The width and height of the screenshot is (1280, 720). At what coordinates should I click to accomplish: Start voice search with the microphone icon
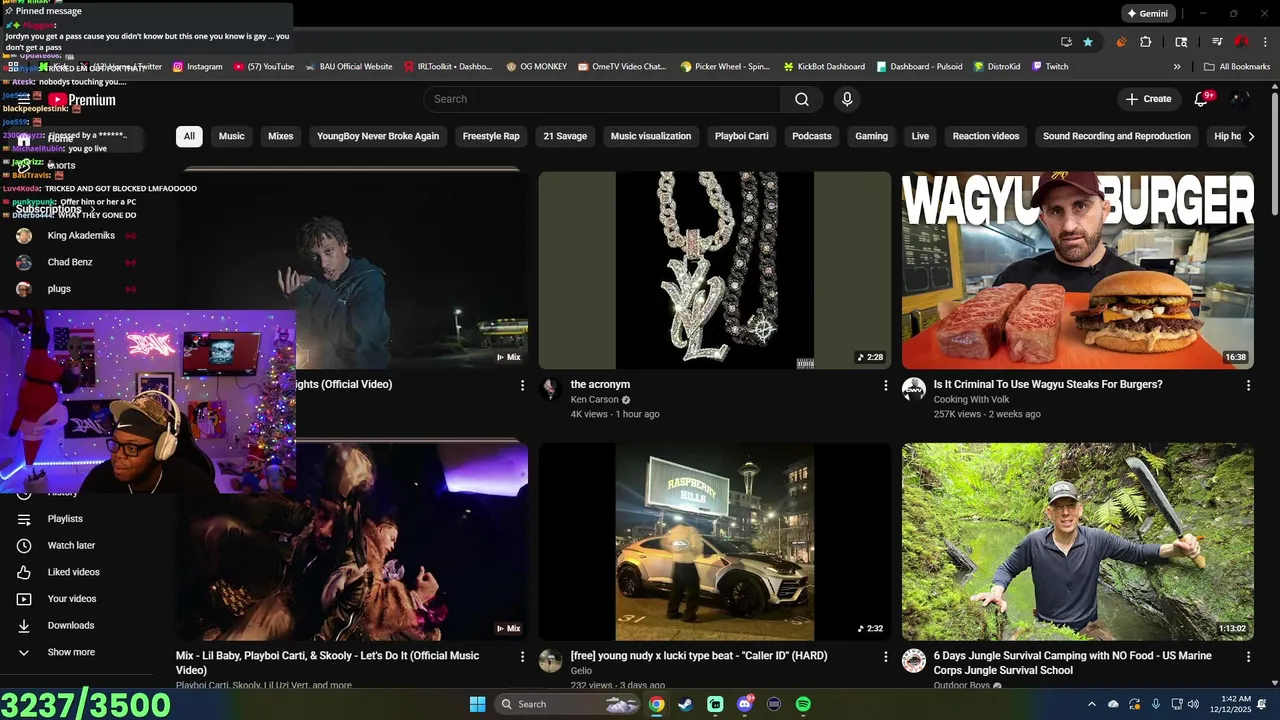847,99
